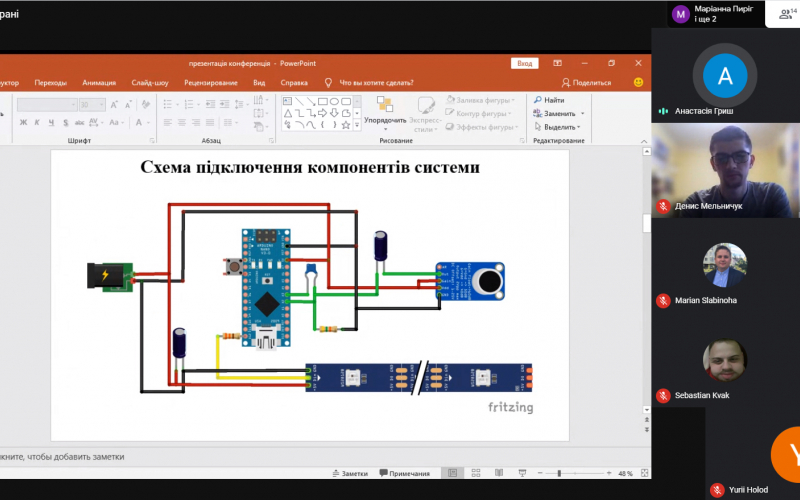This screenshot has height=500, width=800.
Task: Open the Вид tab
Action: (259, 83)
